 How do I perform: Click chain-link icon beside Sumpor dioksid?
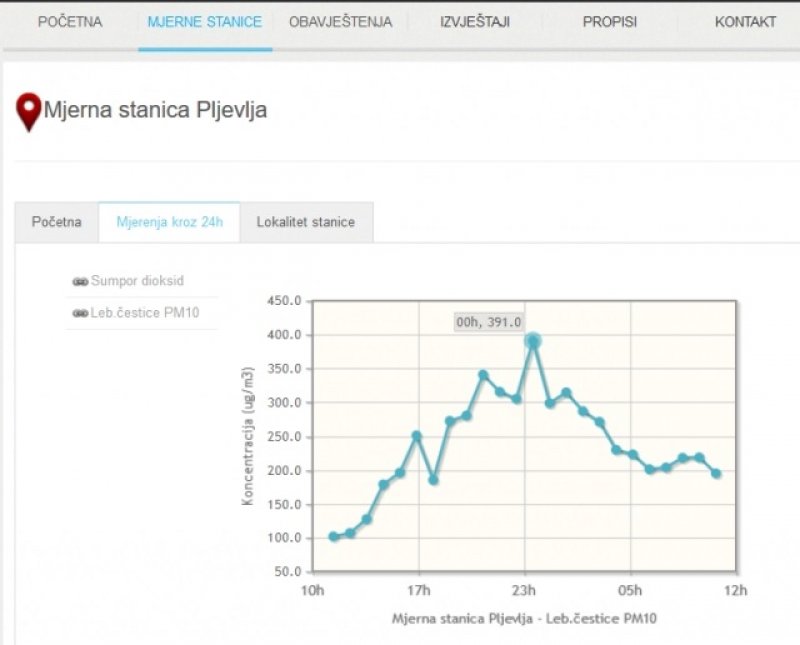pyautogui.click(x=80, y=282)
